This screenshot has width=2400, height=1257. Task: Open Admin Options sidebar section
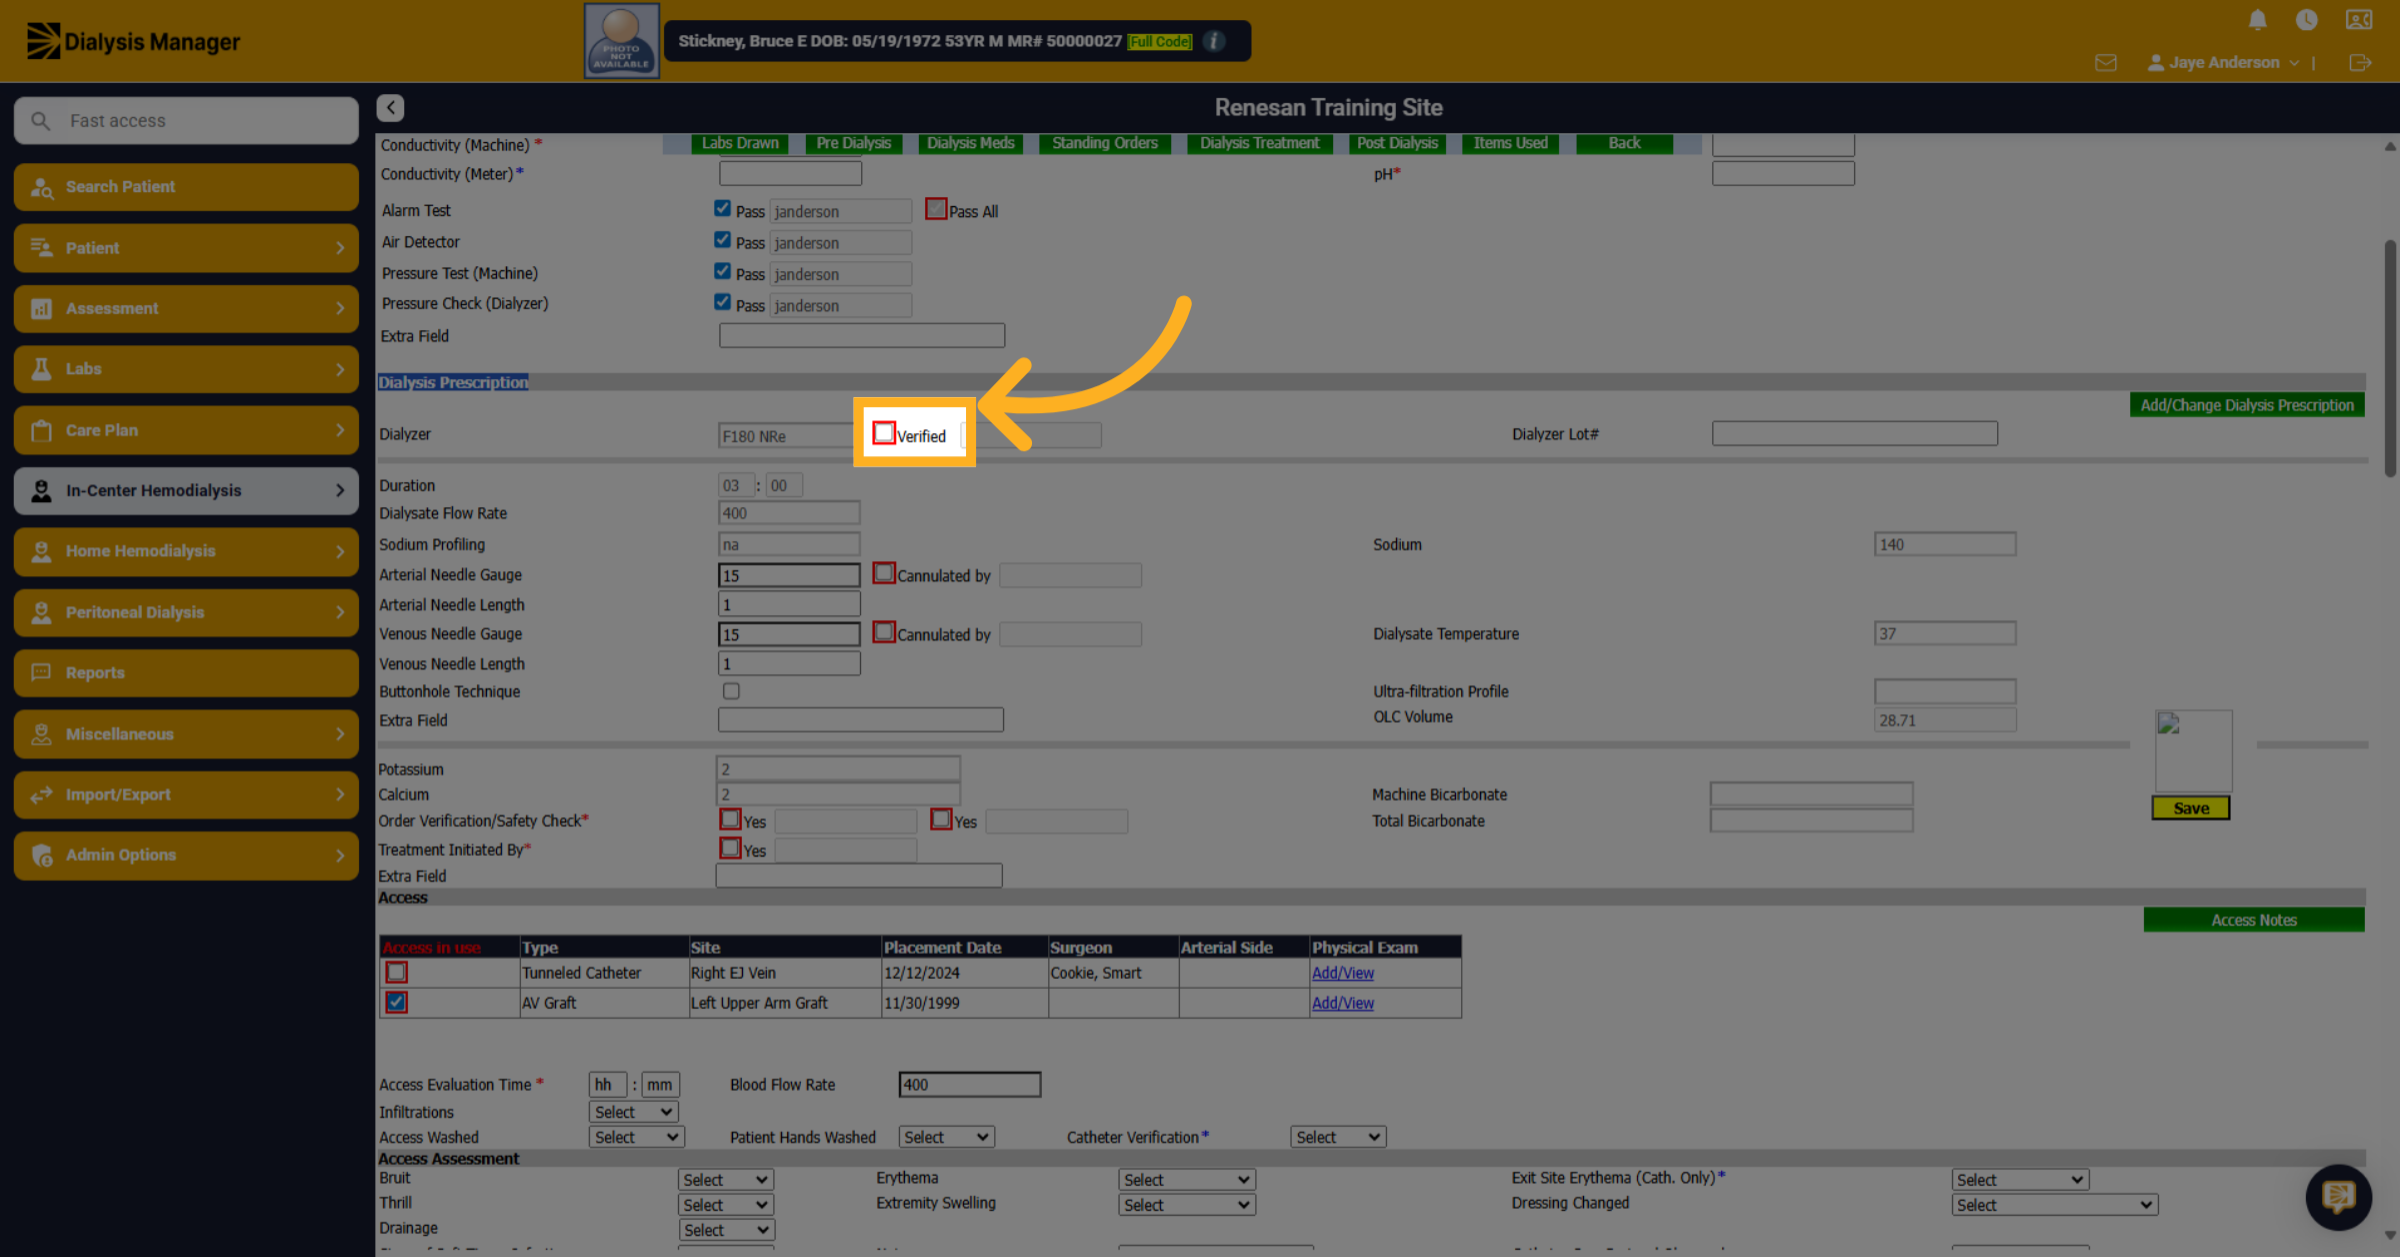point(186,855)
